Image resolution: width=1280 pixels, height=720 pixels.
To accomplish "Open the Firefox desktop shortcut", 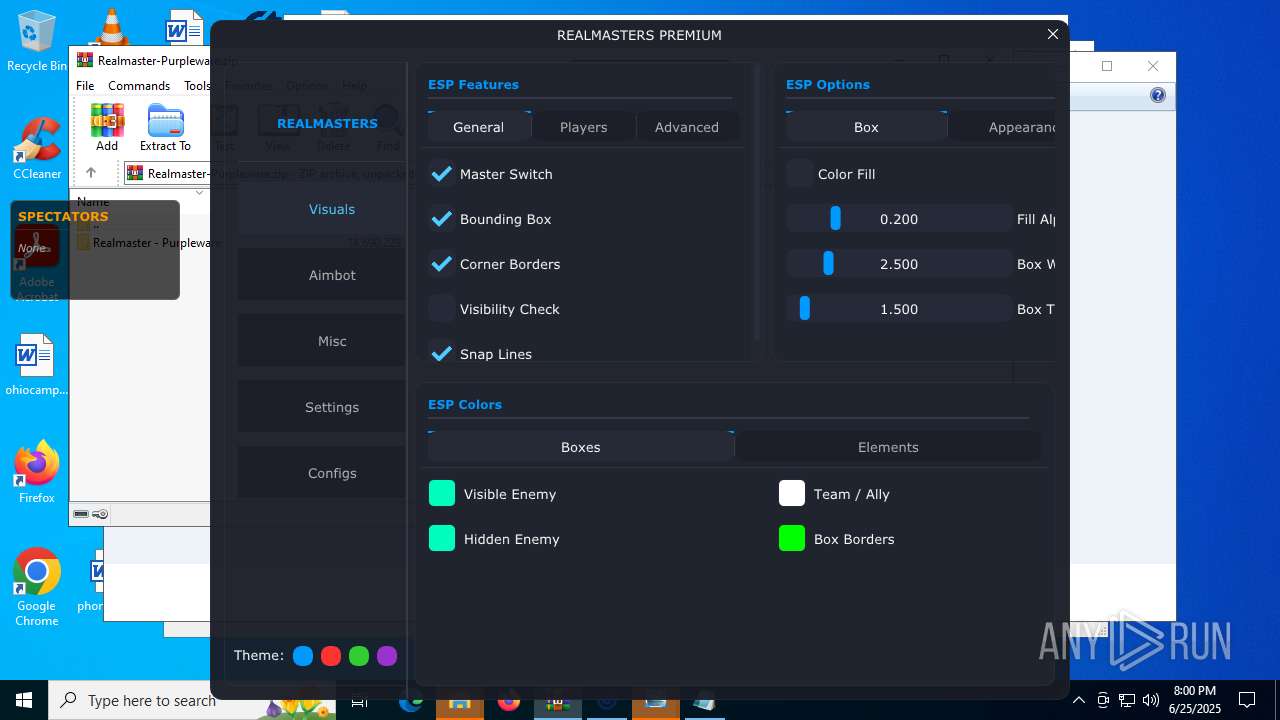I will coord(37,471).
